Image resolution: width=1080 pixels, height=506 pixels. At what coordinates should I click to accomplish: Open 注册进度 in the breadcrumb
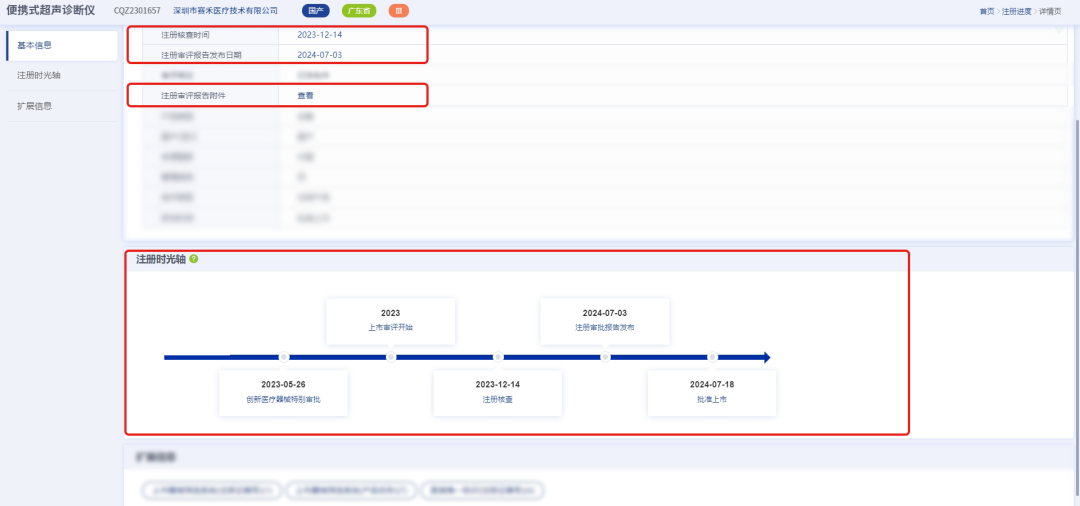[1017, 11]
